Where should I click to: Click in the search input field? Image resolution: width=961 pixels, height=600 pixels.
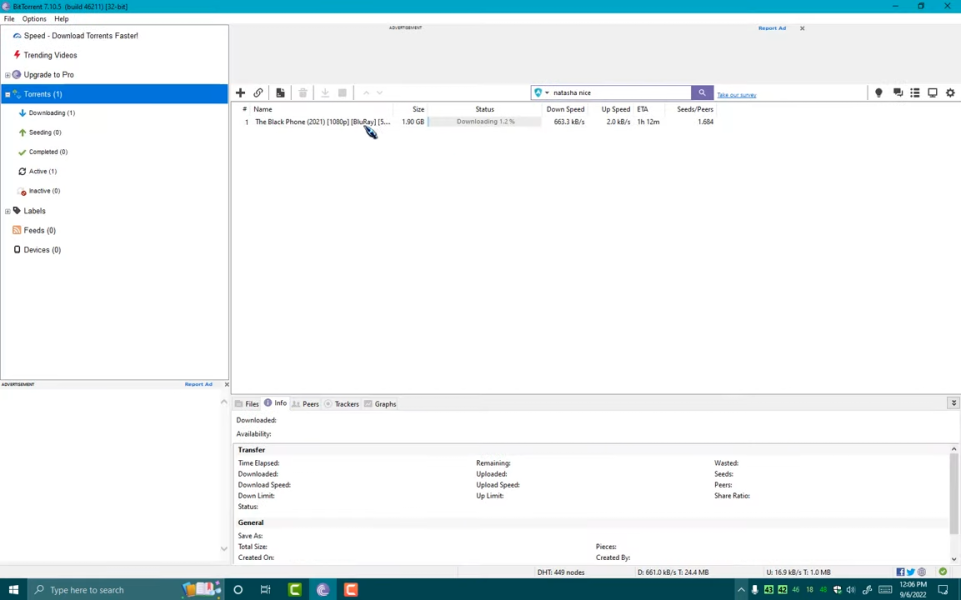tap(620, 93)
